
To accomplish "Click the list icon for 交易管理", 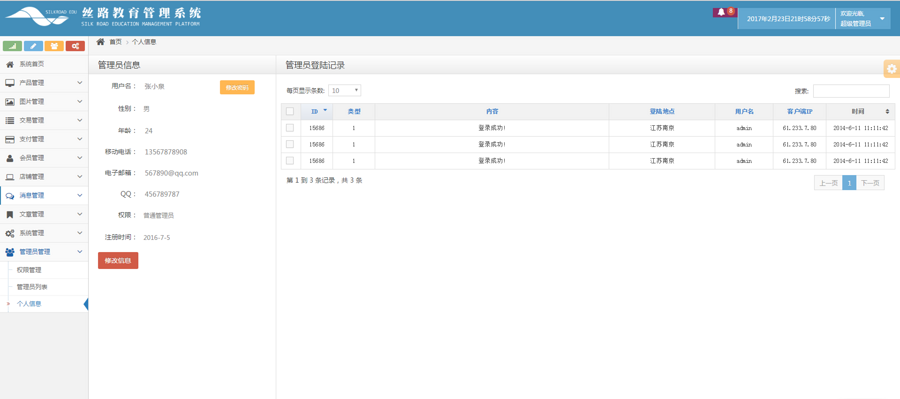I will pyautogui.click(x=10, y=121).
